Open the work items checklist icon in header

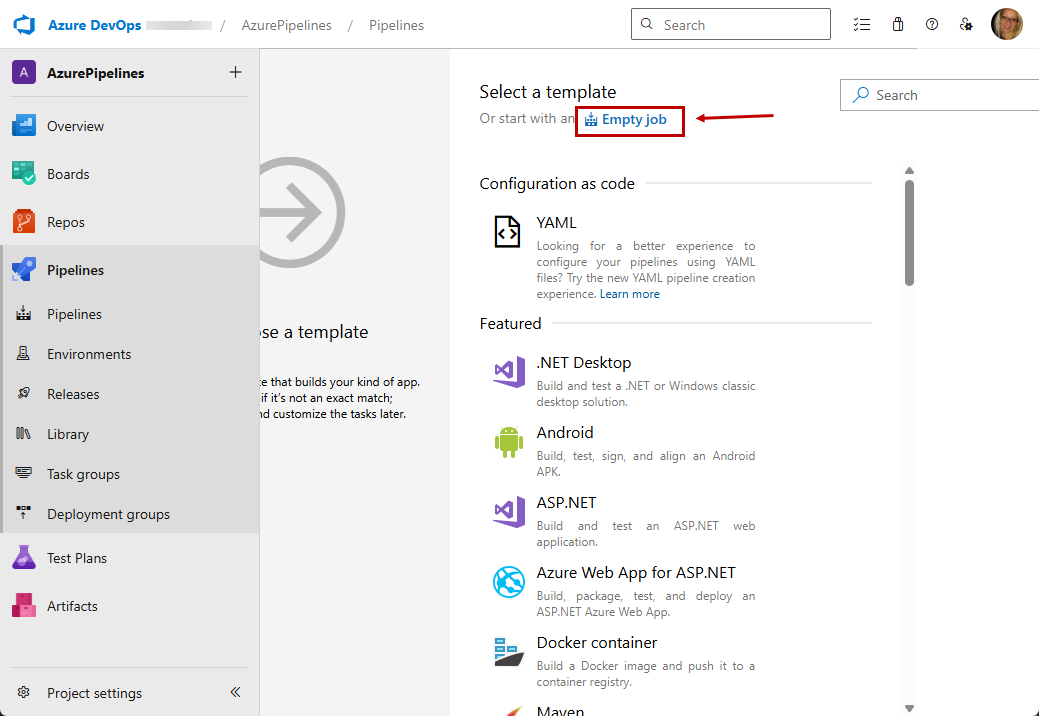pyautogui.click(x=861, y=25)
